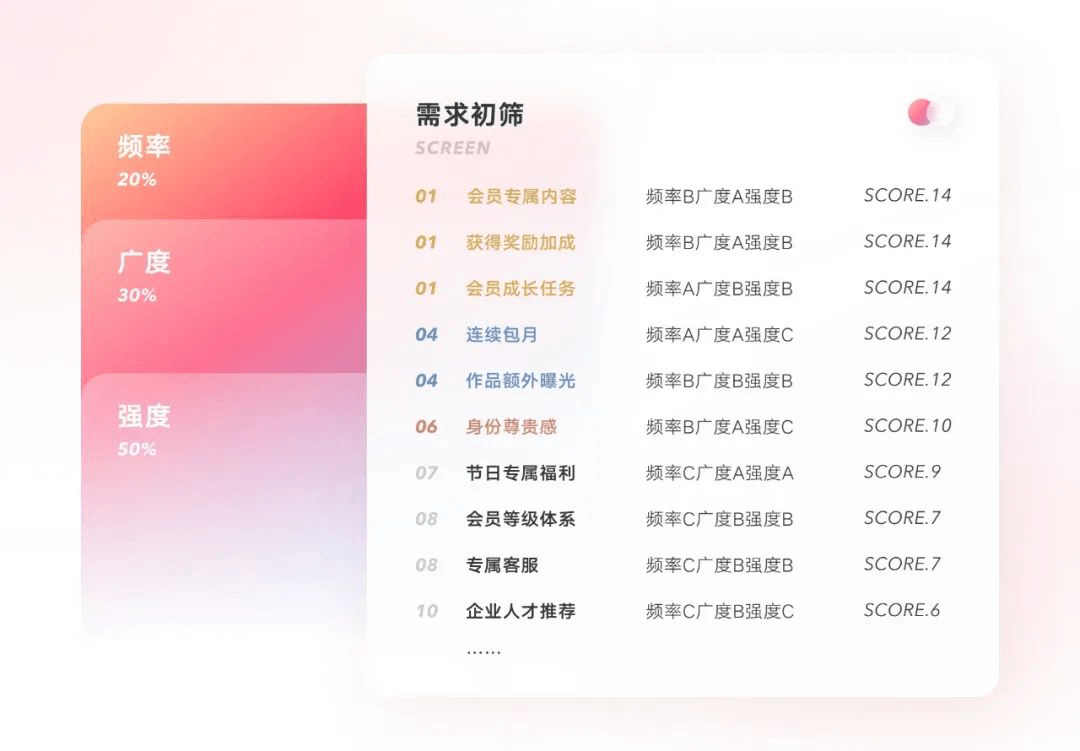Click rank 08 beside 专属客服
This screenshot has width=1080, height=751.
point(426,565)
